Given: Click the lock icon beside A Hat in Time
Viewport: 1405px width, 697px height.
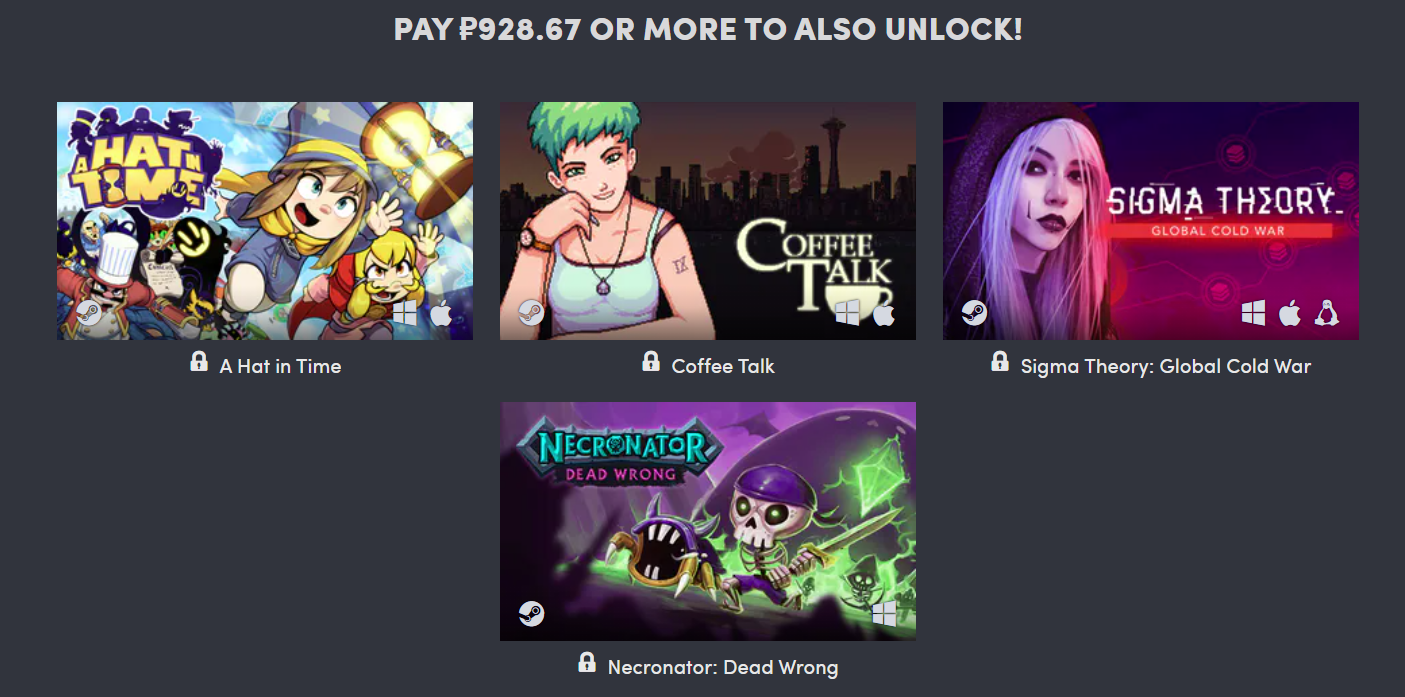Looking at the screenshot, I should 199,361.
